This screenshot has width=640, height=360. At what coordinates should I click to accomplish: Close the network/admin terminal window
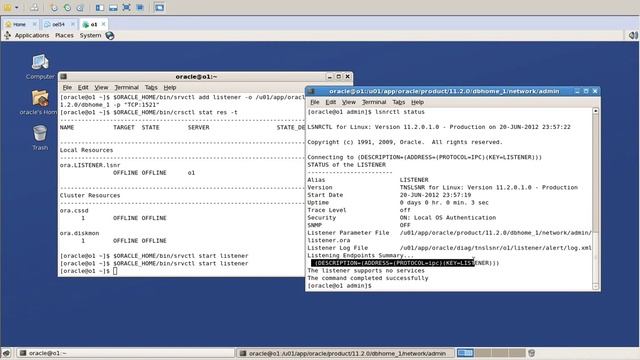coord(595,91)
